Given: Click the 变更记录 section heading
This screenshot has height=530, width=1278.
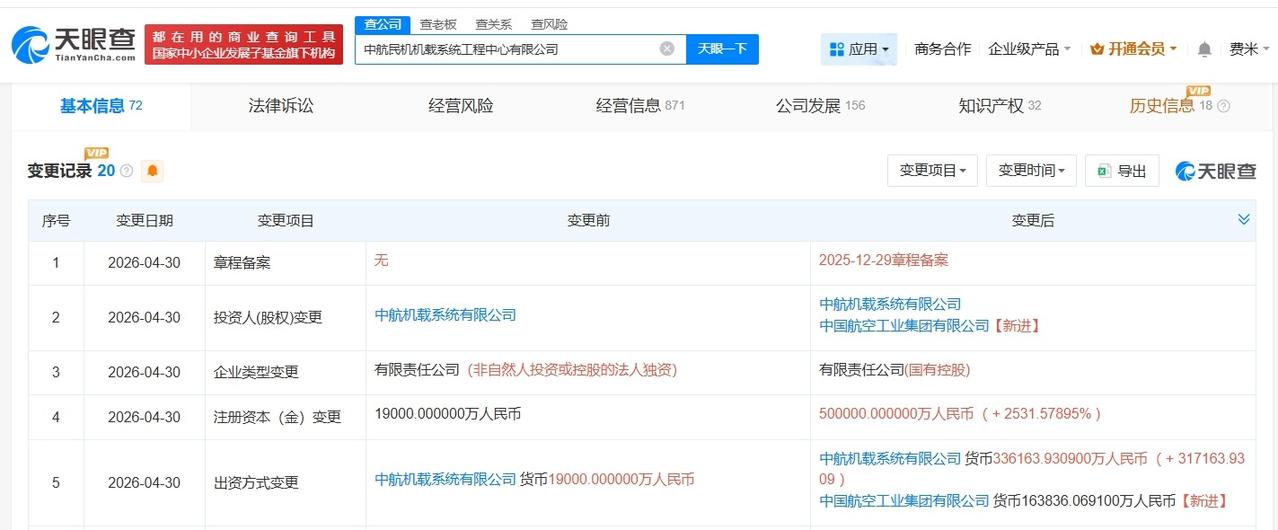Looking at the screenshot, I should 60,171.
